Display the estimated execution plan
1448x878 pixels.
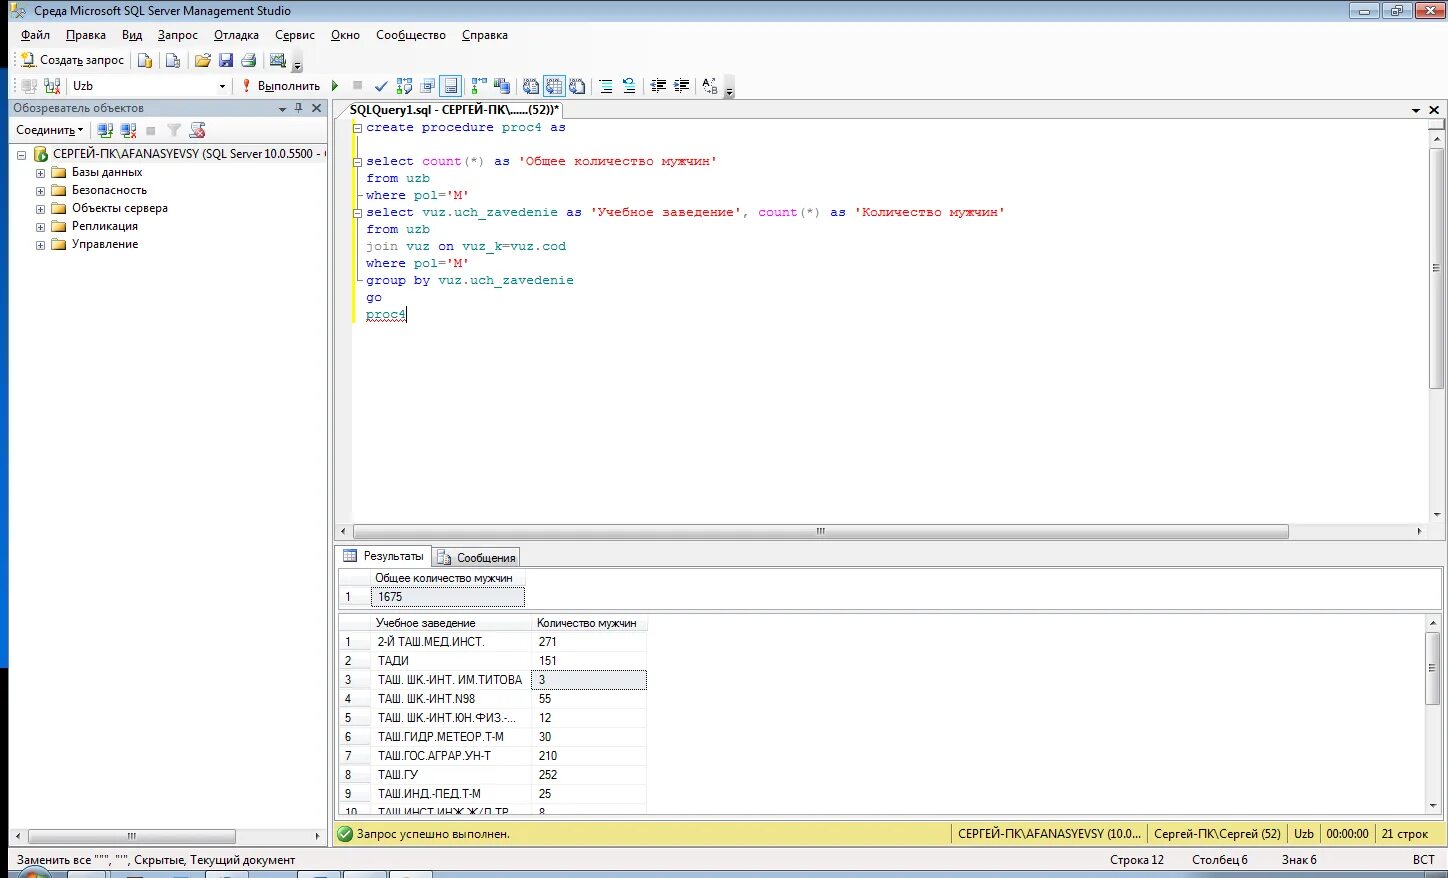404,86
